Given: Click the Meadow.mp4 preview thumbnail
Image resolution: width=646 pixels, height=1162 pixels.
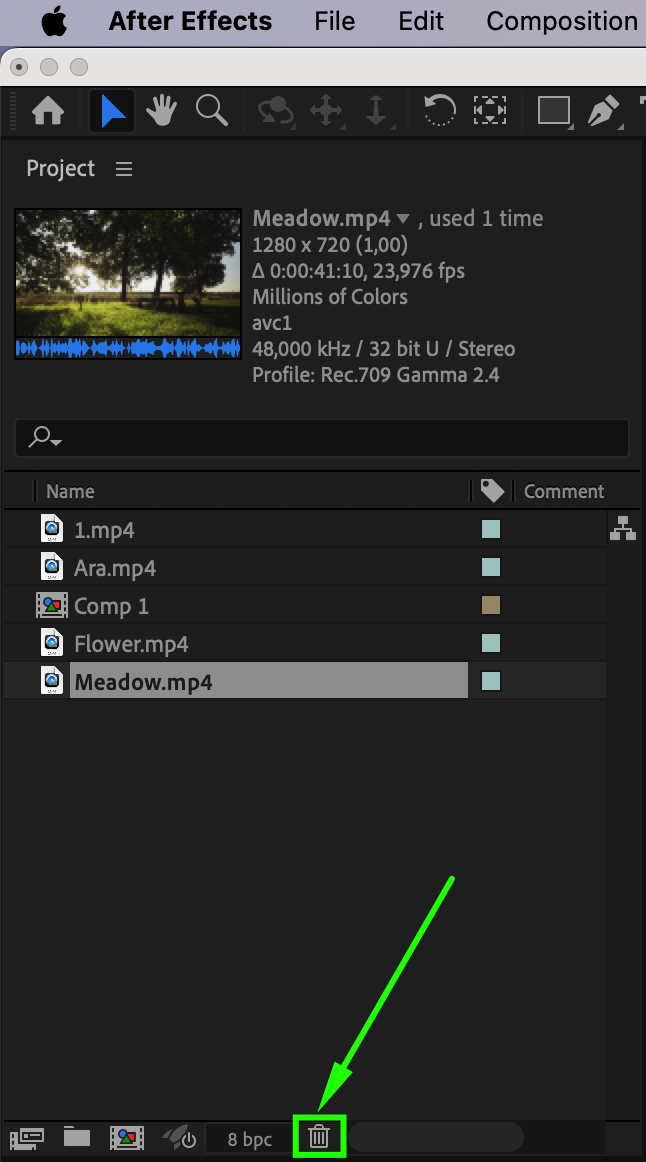Looking at the screenshot, I should click(x=128, y=284).
